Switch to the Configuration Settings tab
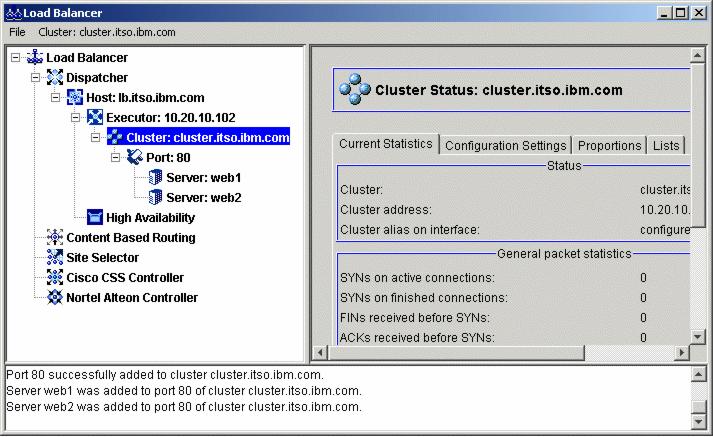 [x=506, y=146]
